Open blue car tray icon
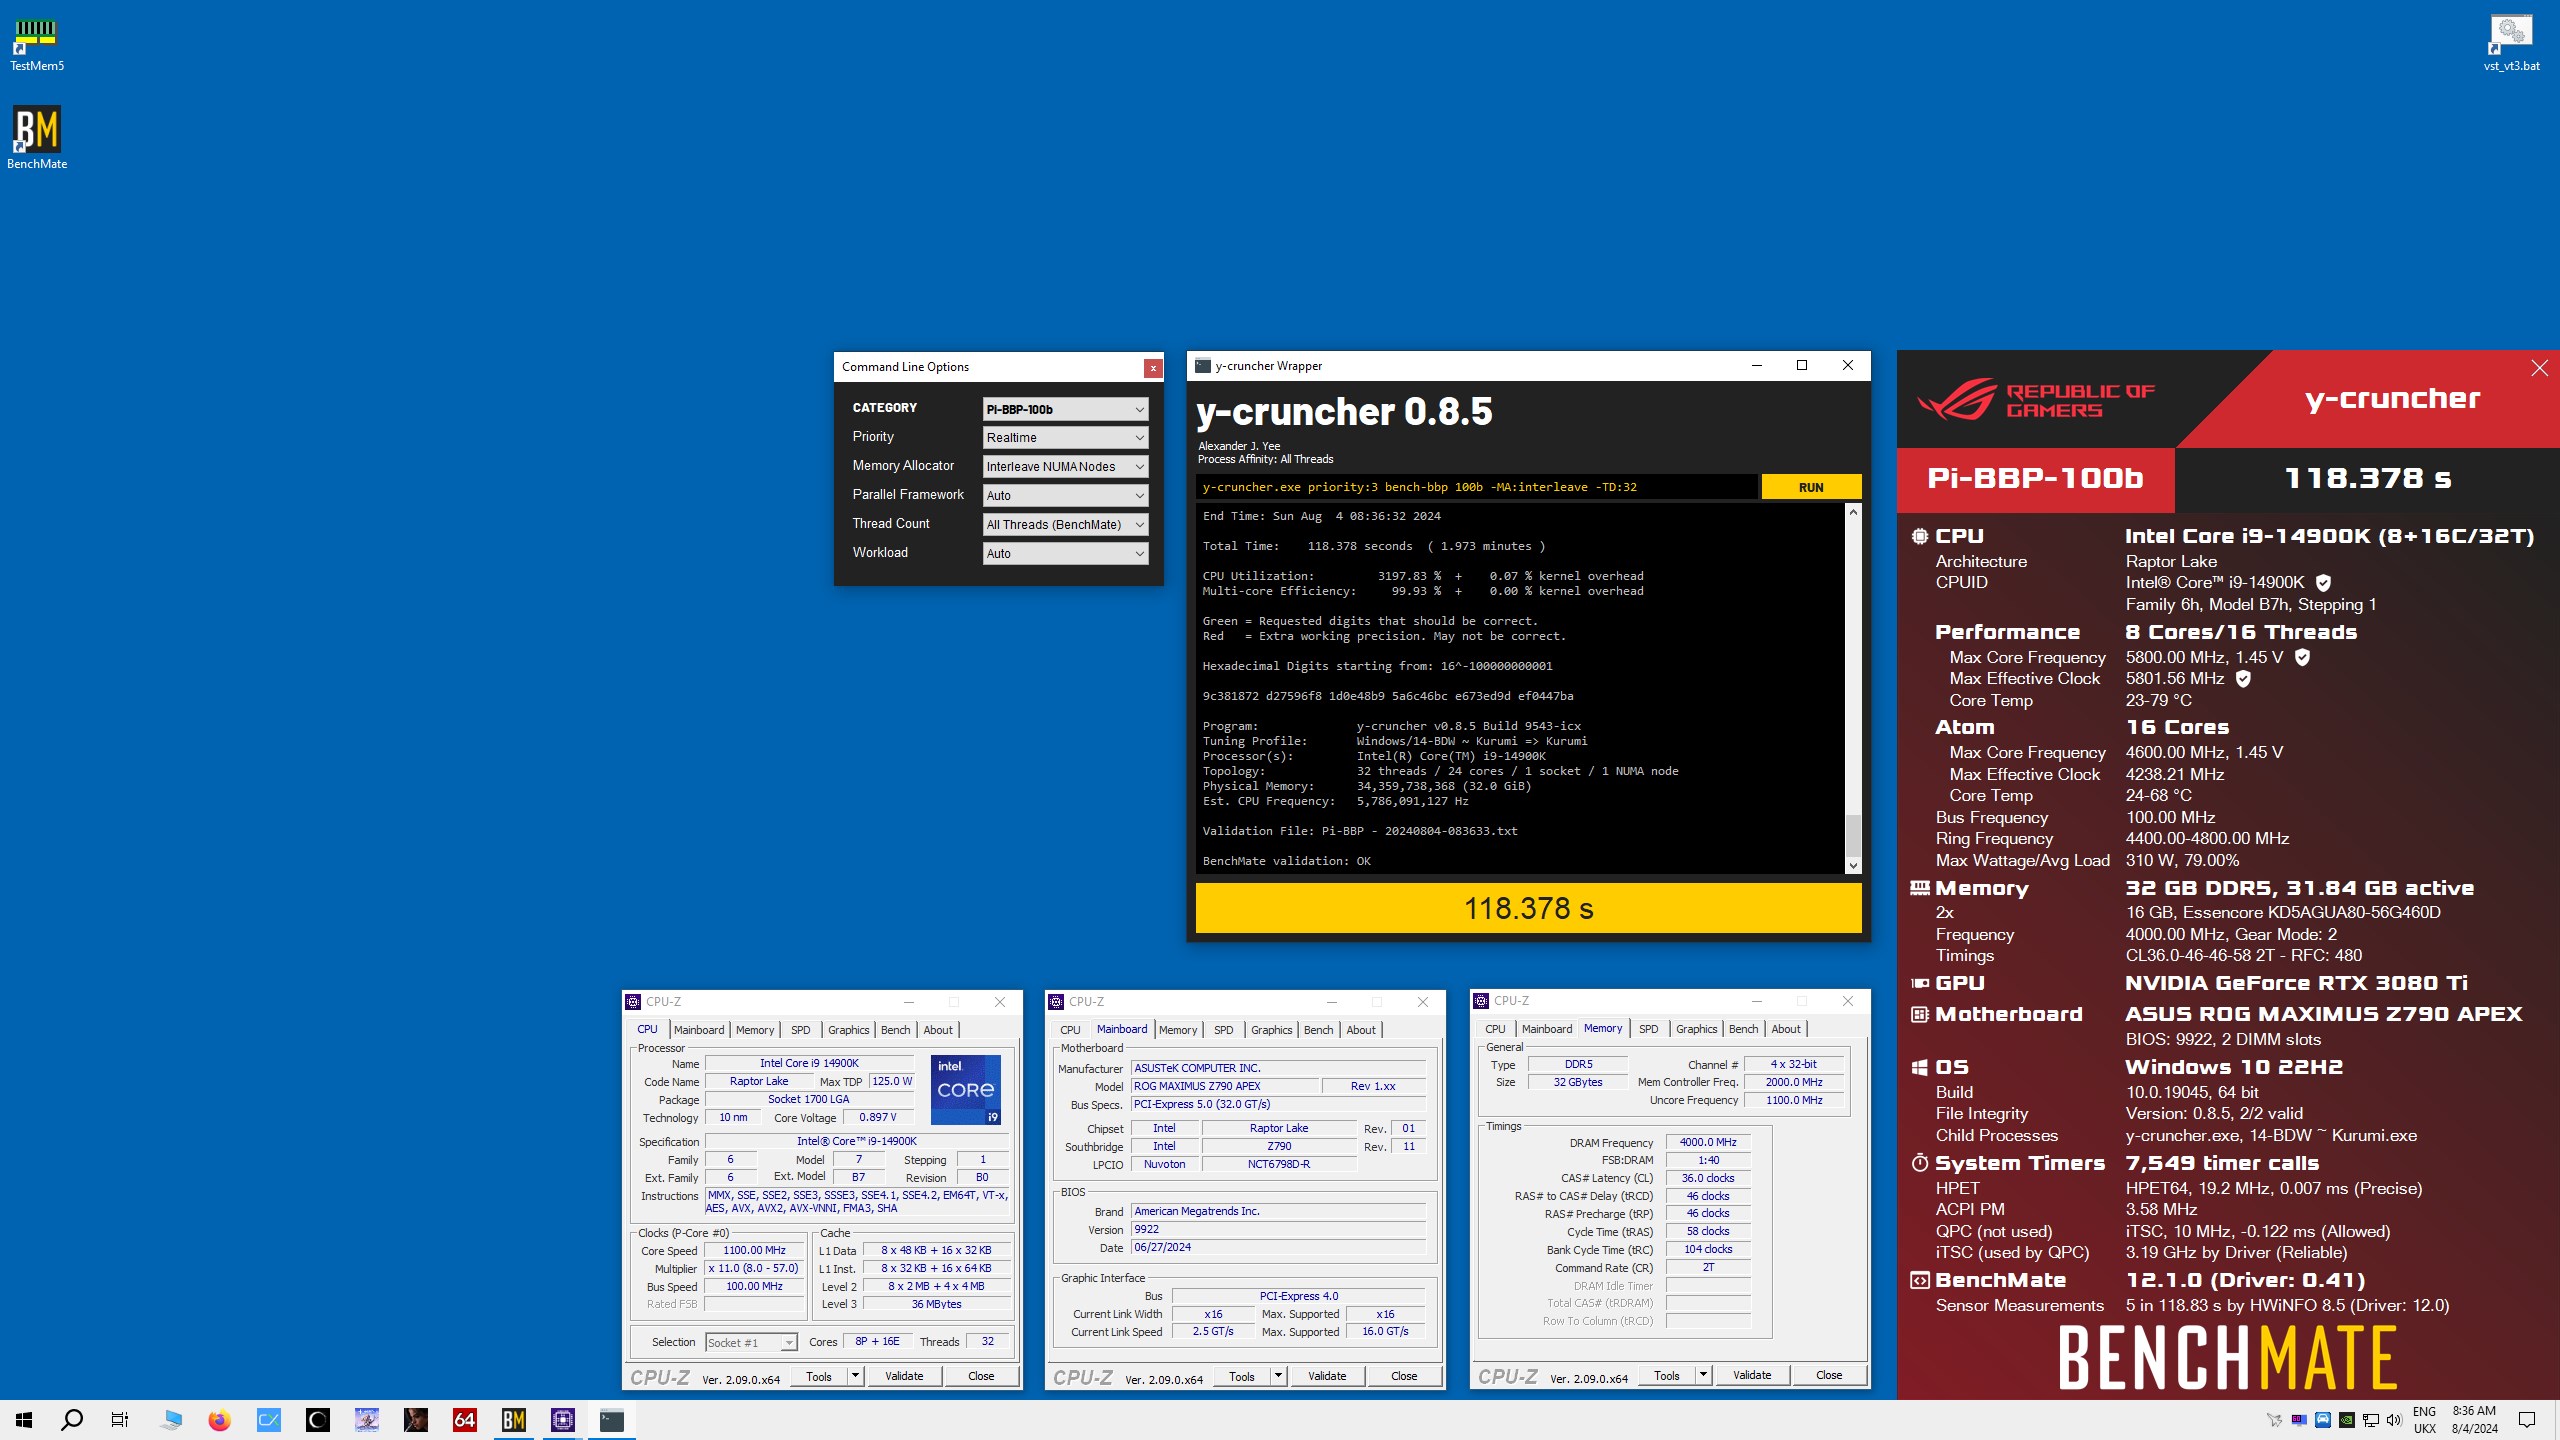 coord(2323,1420)
